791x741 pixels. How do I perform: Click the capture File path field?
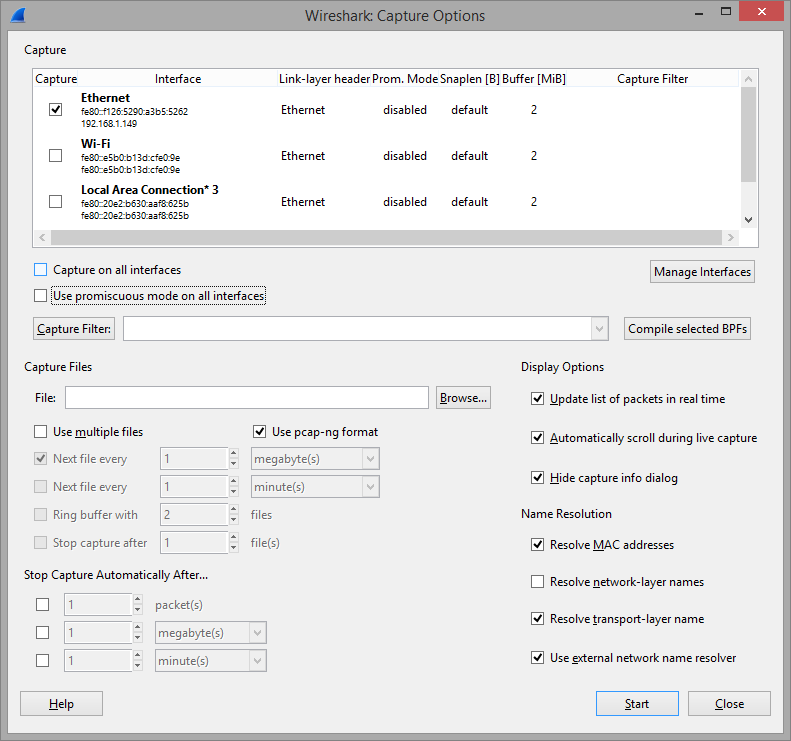click(x=247, y=398)
